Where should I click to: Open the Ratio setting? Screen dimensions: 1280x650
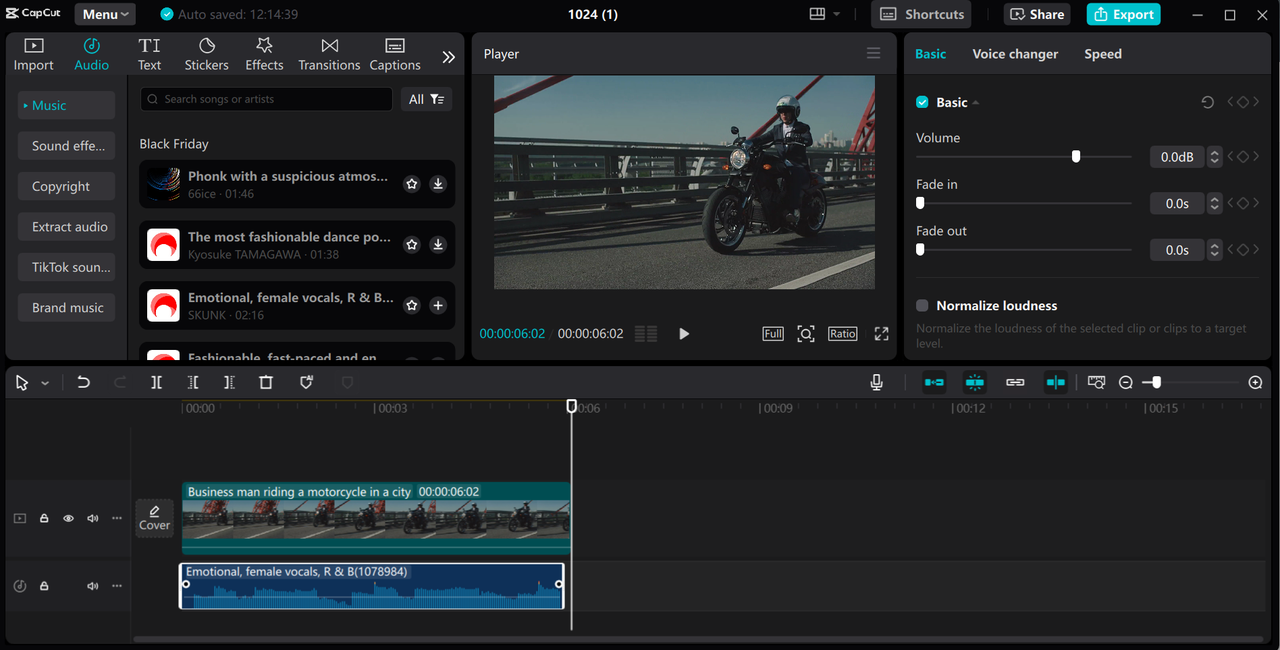pyautogui.click(x=842, y=334)
